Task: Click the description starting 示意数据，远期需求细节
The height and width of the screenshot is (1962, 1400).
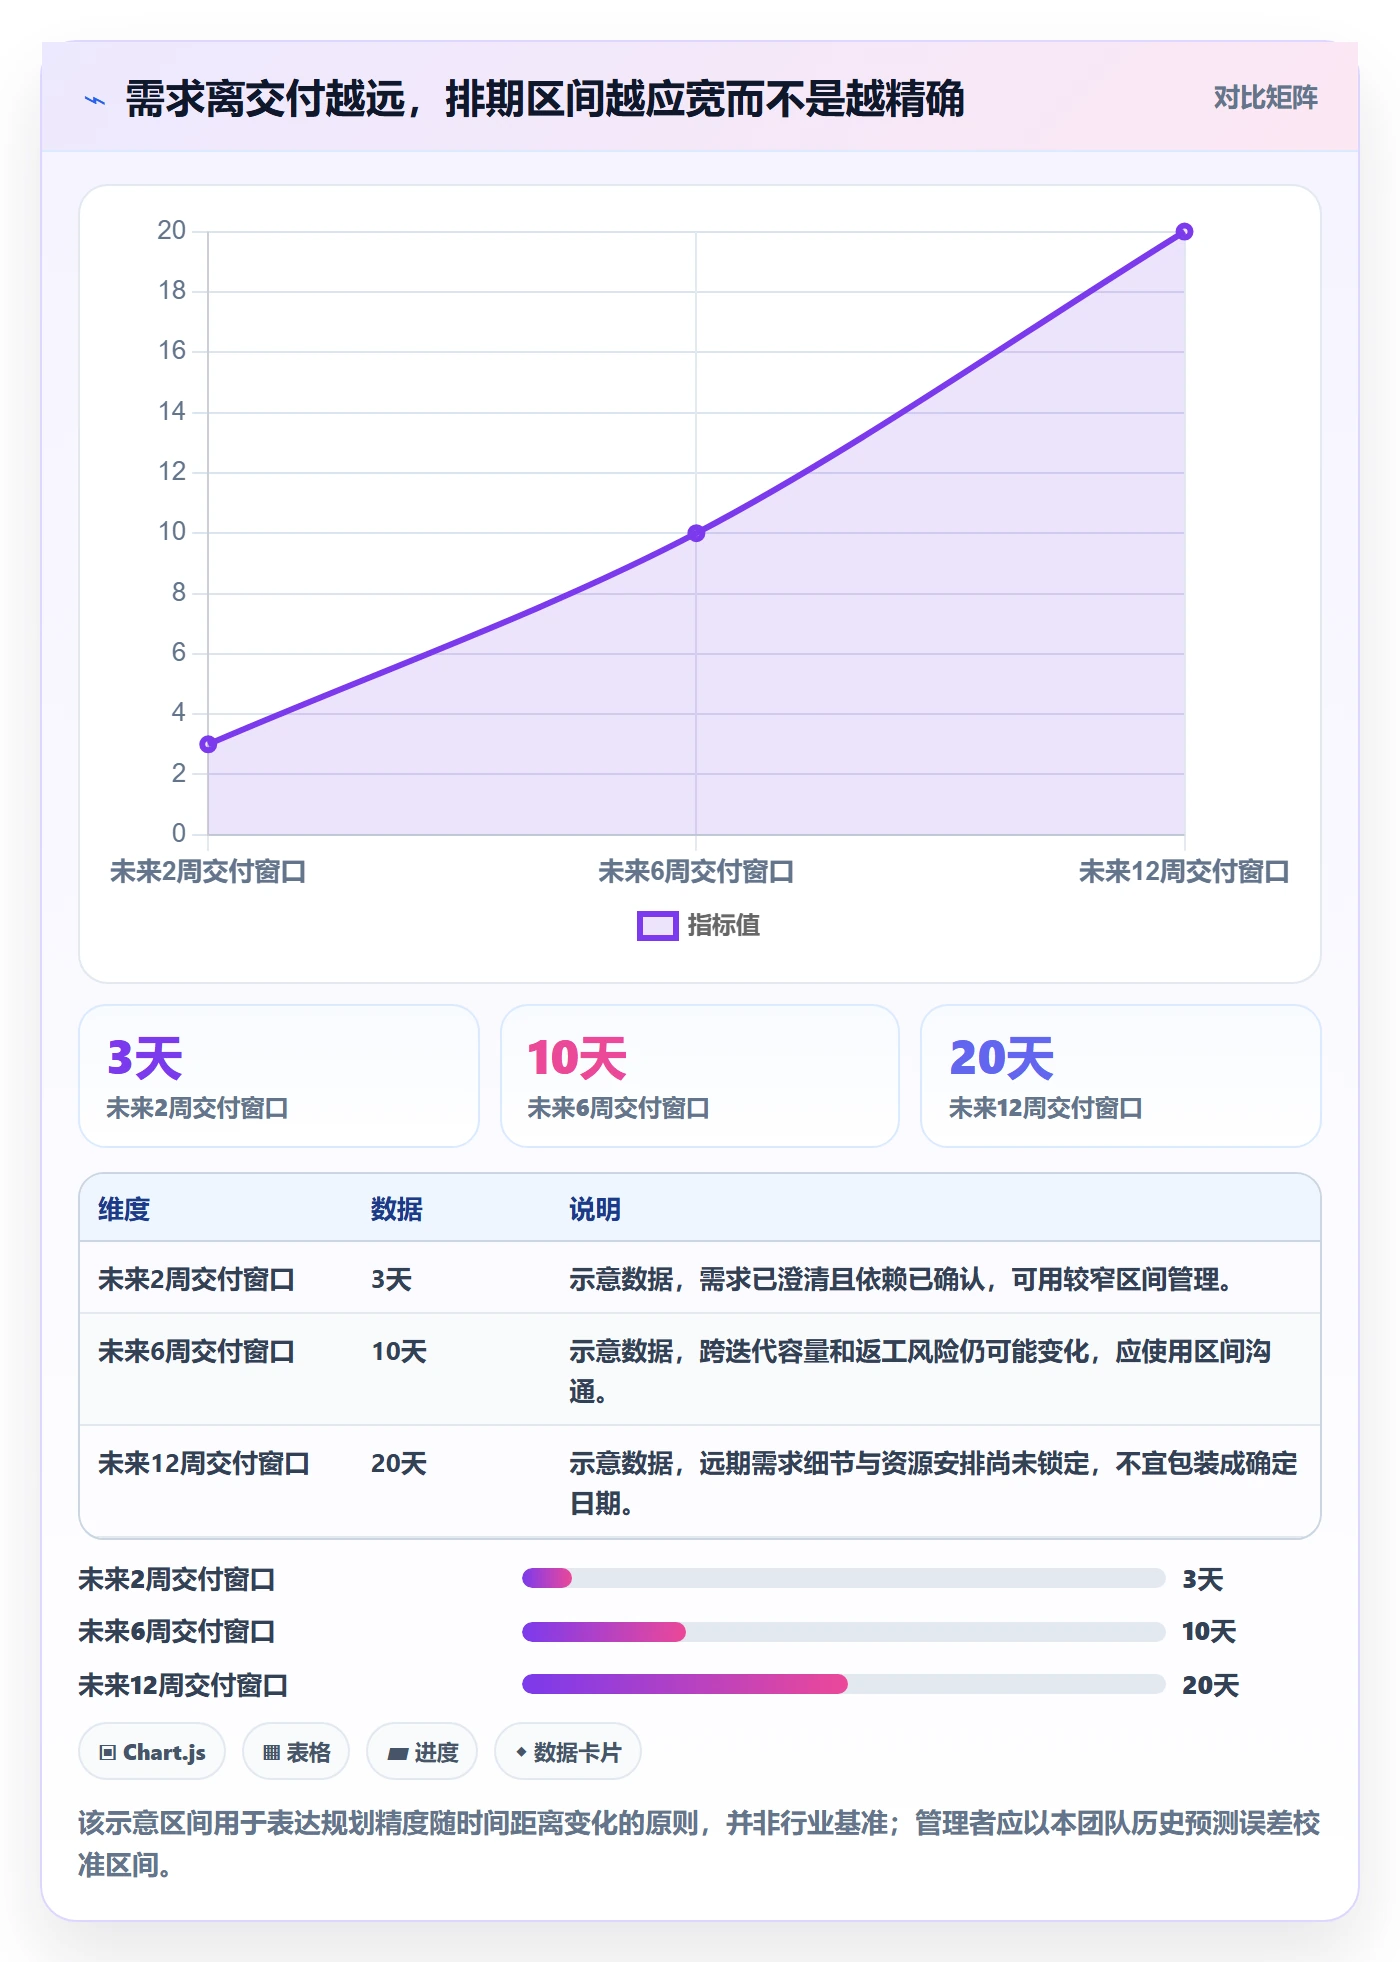Action: click(x=933, y=1483)
